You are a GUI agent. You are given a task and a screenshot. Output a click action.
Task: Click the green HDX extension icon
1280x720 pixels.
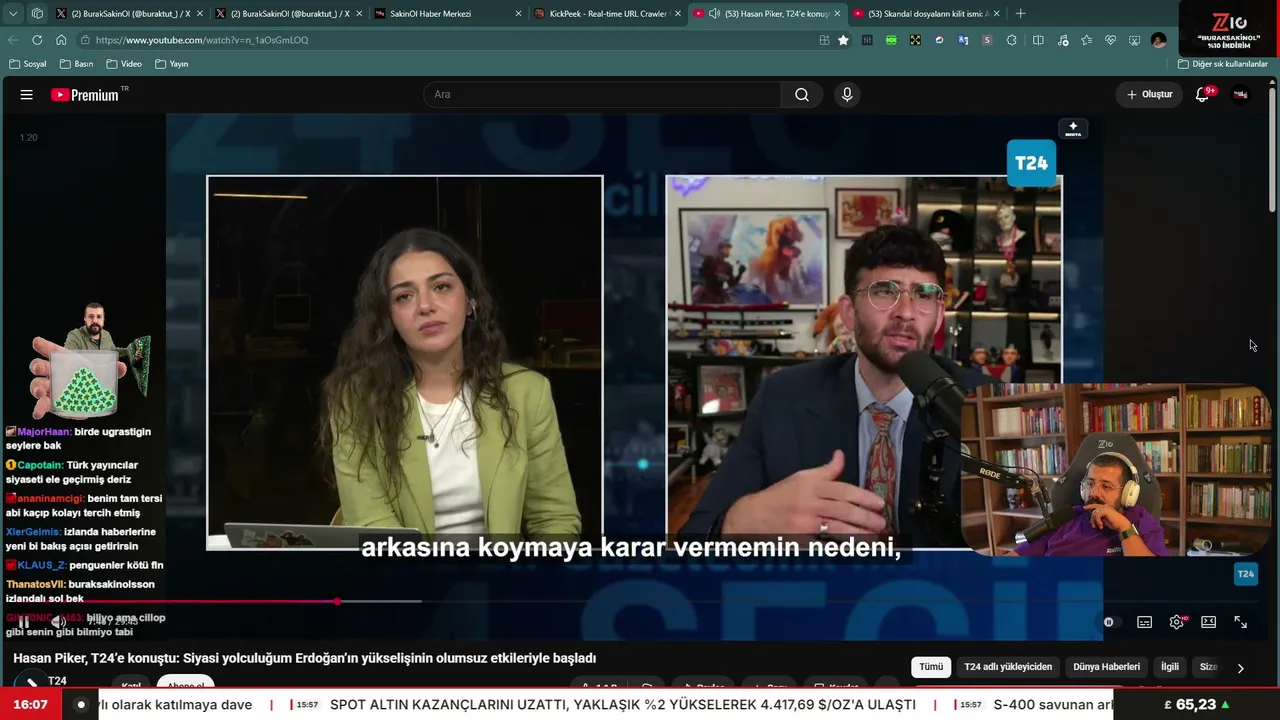[x=891, y=40]
